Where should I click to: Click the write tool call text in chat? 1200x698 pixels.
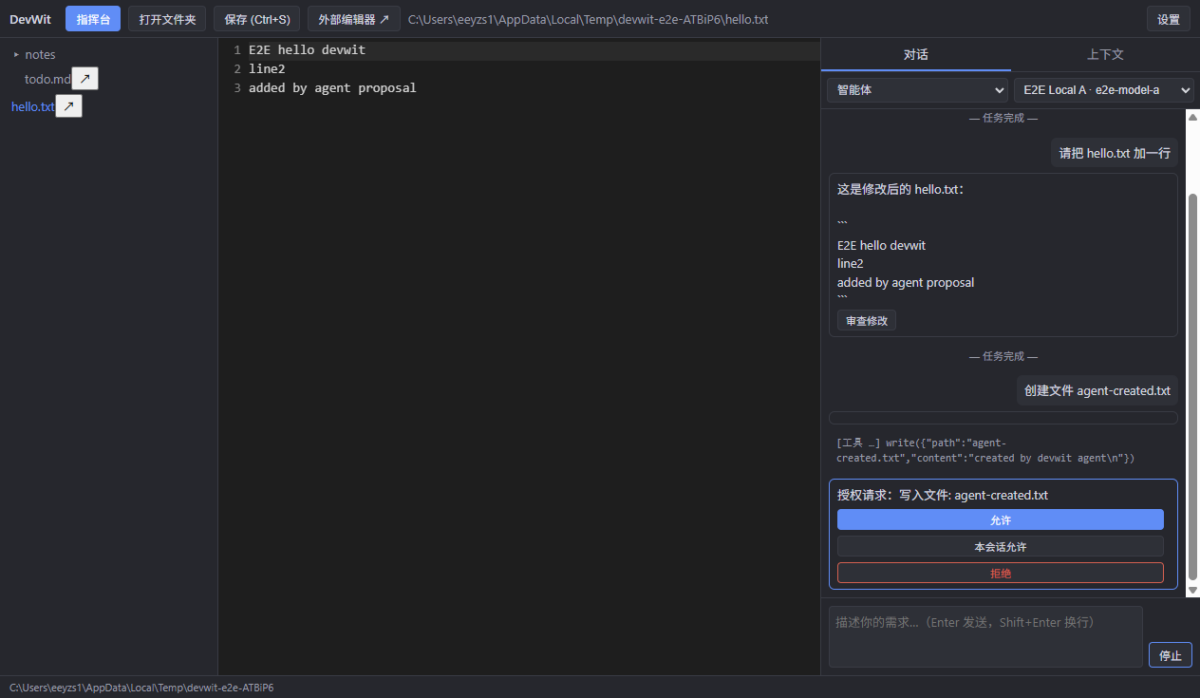pos(985,450)
